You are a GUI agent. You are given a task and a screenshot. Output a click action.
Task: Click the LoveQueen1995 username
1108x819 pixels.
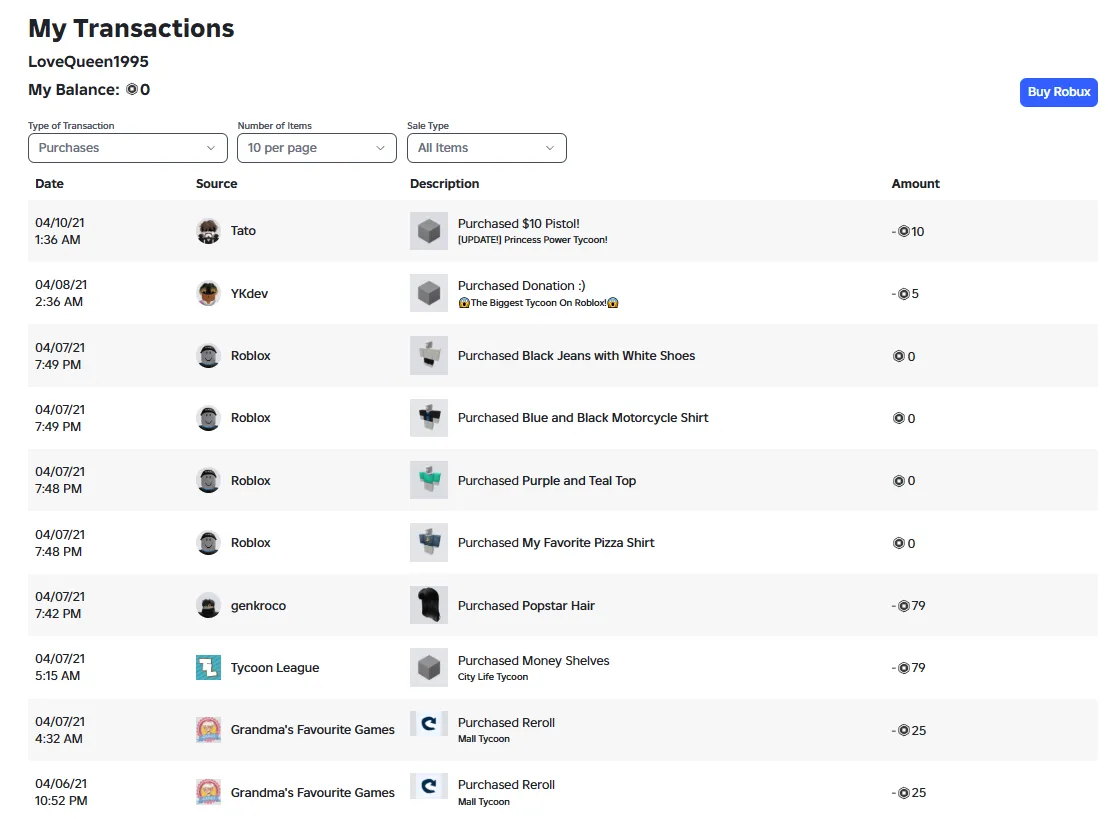[x=88, y=61]
